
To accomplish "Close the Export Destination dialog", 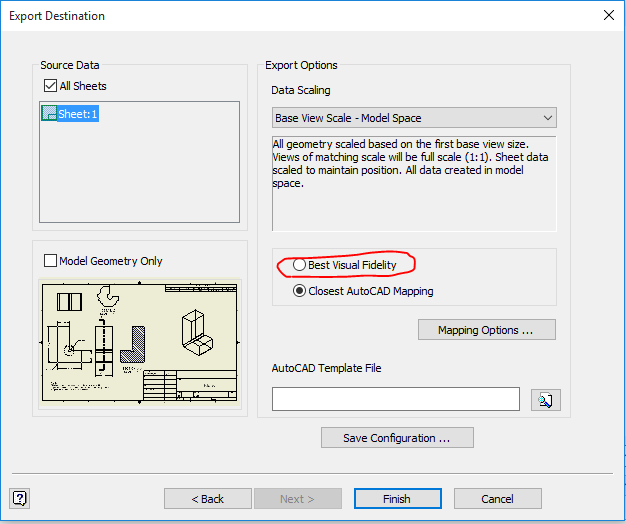I will (x=608, y=16).
